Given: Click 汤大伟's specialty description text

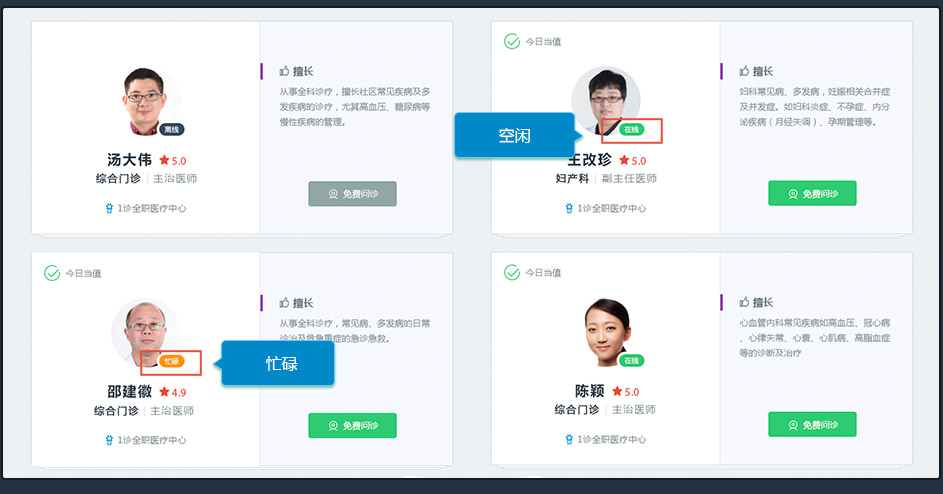Looking at the screenshot, I should [355, 107].
